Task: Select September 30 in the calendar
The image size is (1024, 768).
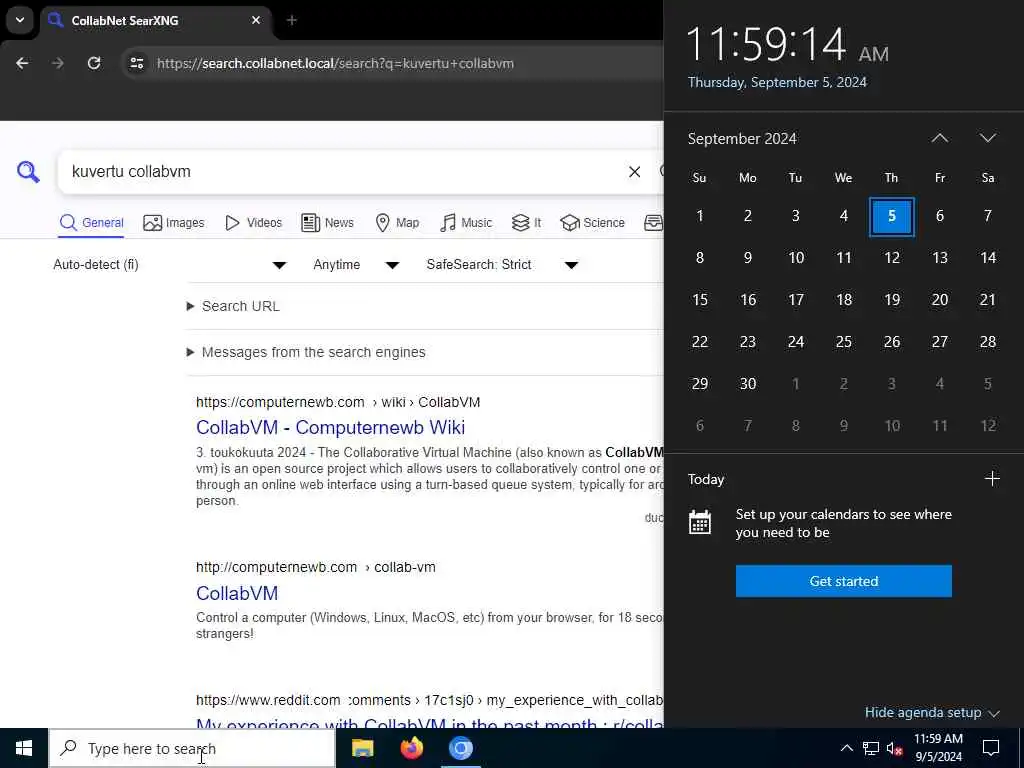Action: 748,383
